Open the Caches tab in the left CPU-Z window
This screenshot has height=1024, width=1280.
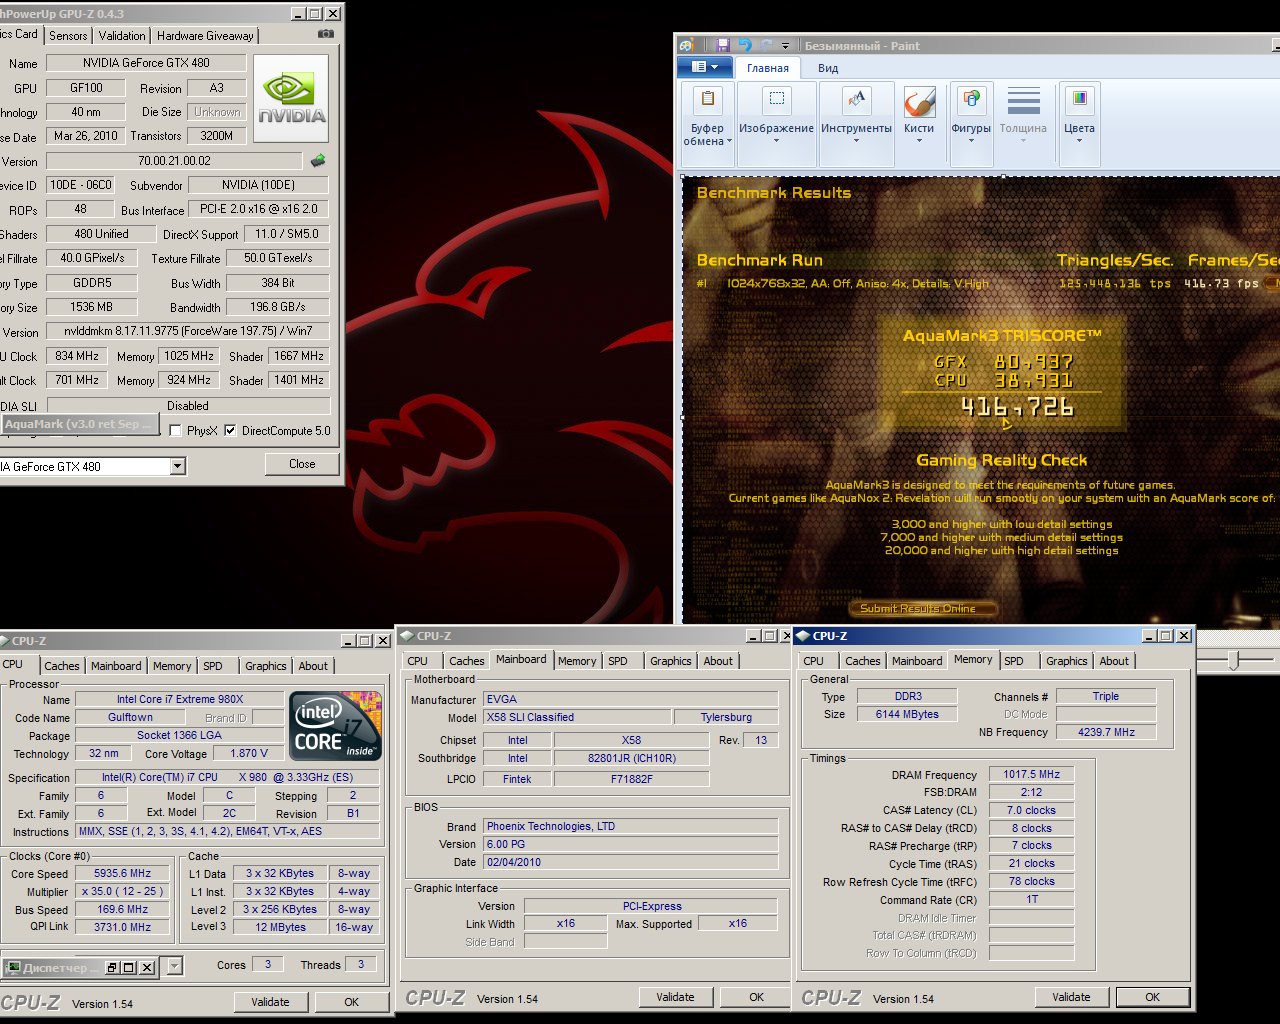[x=62, y=666]
